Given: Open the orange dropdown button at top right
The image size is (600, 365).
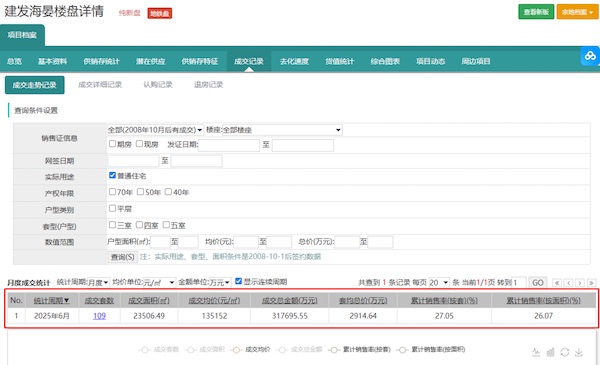Looking at the screenshot, I should pyautogui.click(x=577, y=12).
